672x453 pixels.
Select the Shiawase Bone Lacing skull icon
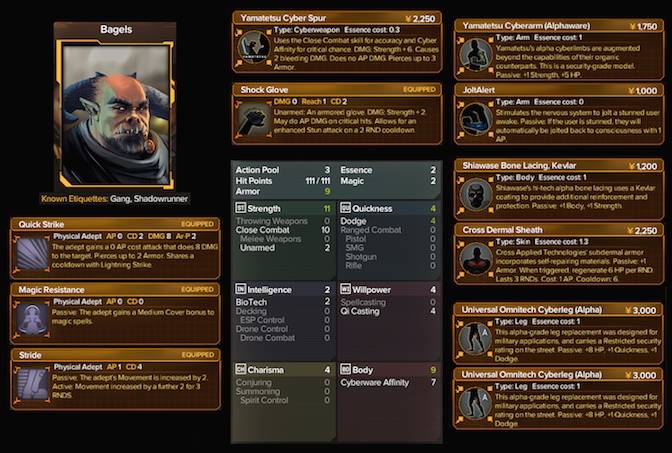[x=476, y=195]
